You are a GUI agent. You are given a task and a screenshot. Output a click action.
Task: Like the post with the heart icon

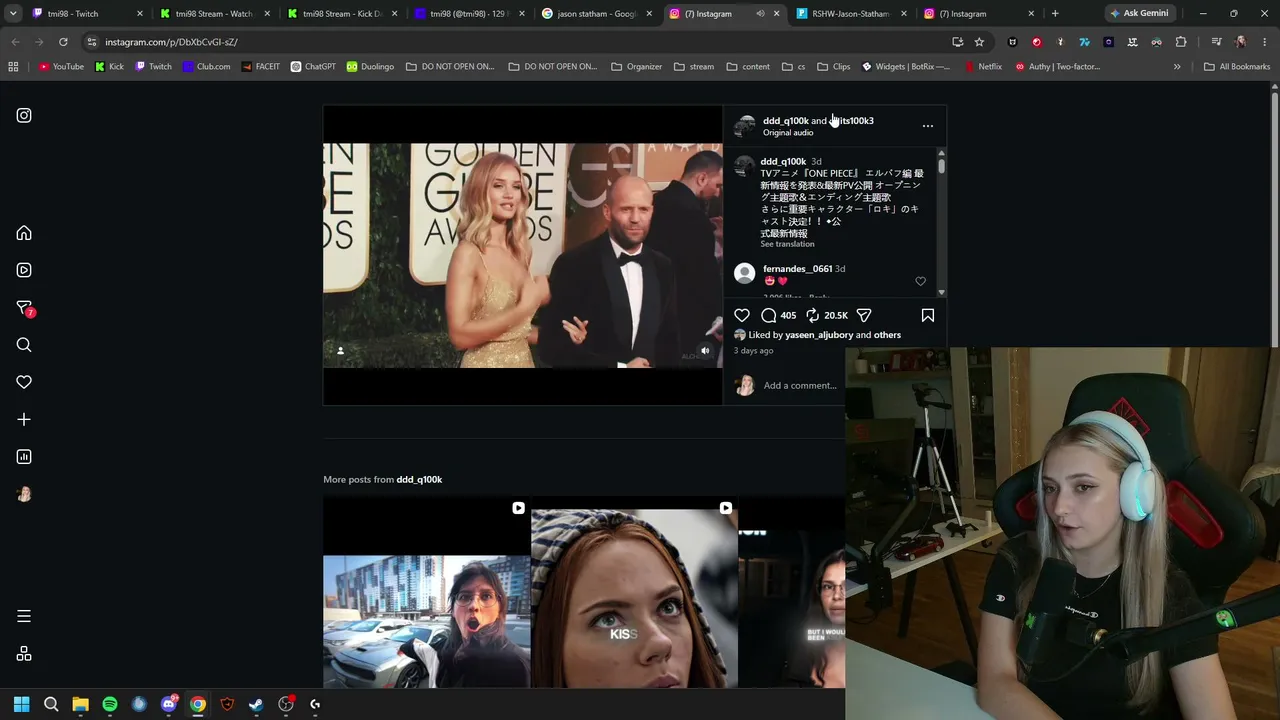742,315
